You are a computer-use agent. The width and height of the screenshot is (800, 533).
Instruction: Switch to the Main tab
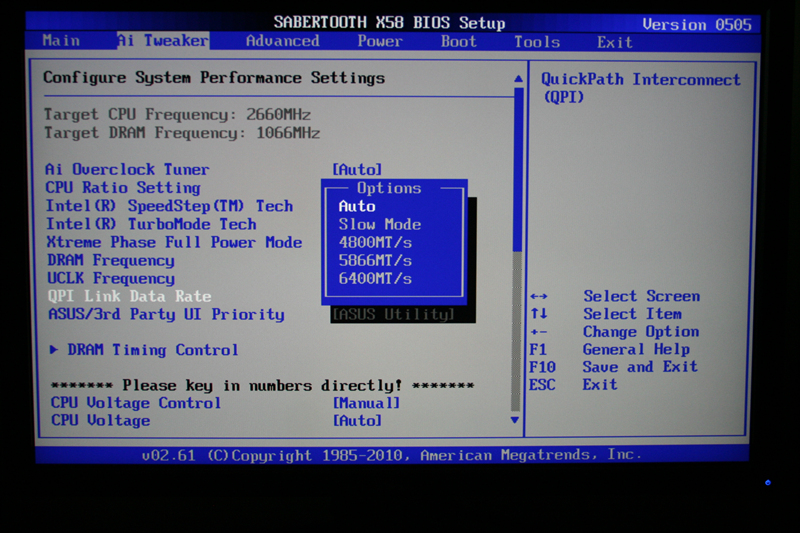61,40
